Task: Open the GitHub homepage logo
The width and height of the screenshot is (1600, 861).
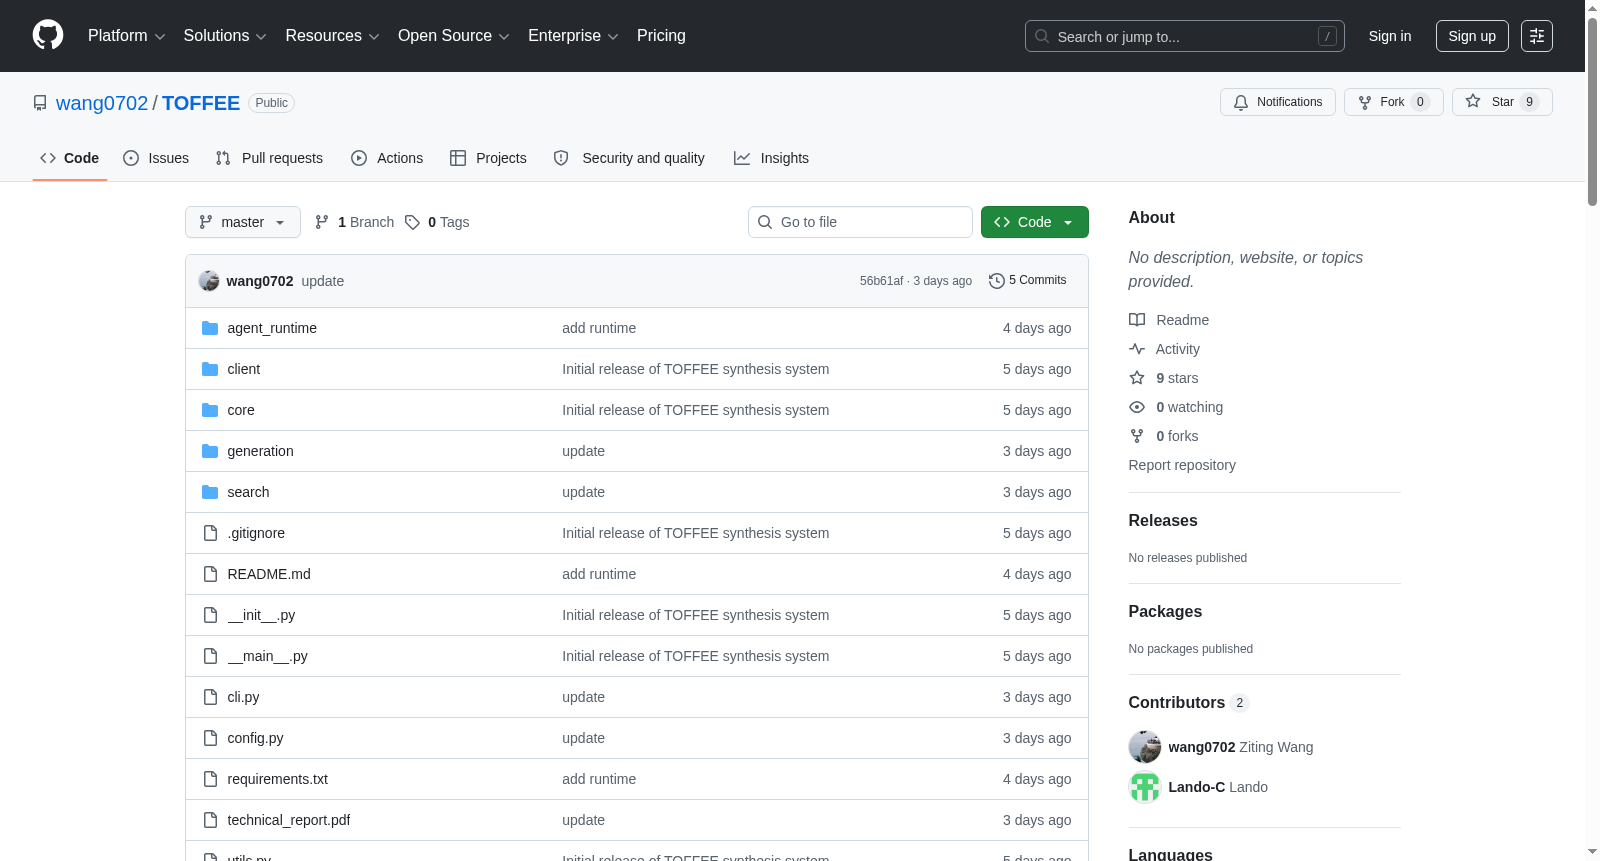Action: tap(48, 35)
